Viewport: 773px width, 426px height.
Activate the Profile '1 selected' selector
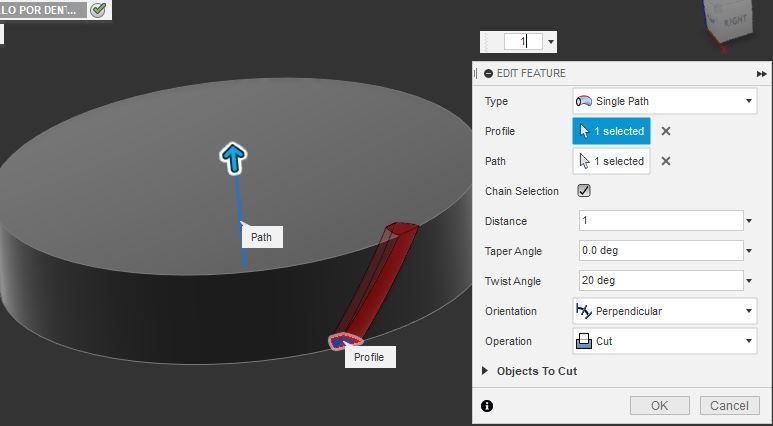pyautogui.click(x=611, y=131)
